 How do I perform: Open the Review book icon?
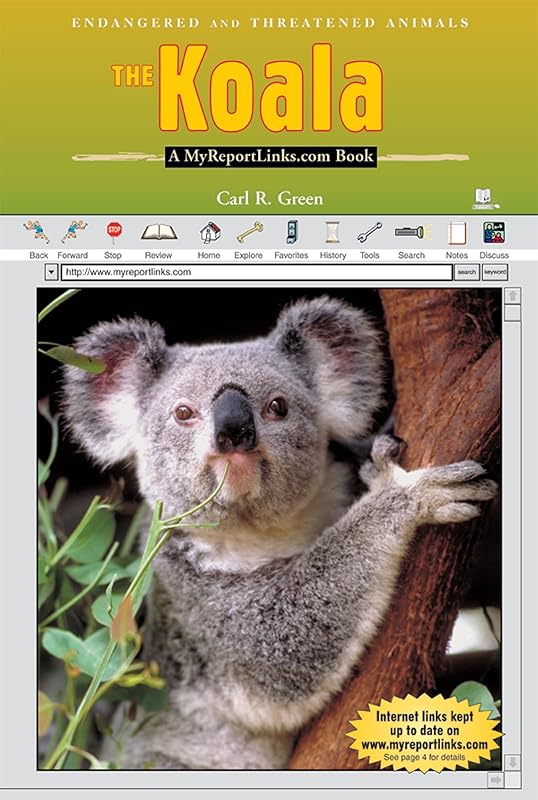pos(159,232)
